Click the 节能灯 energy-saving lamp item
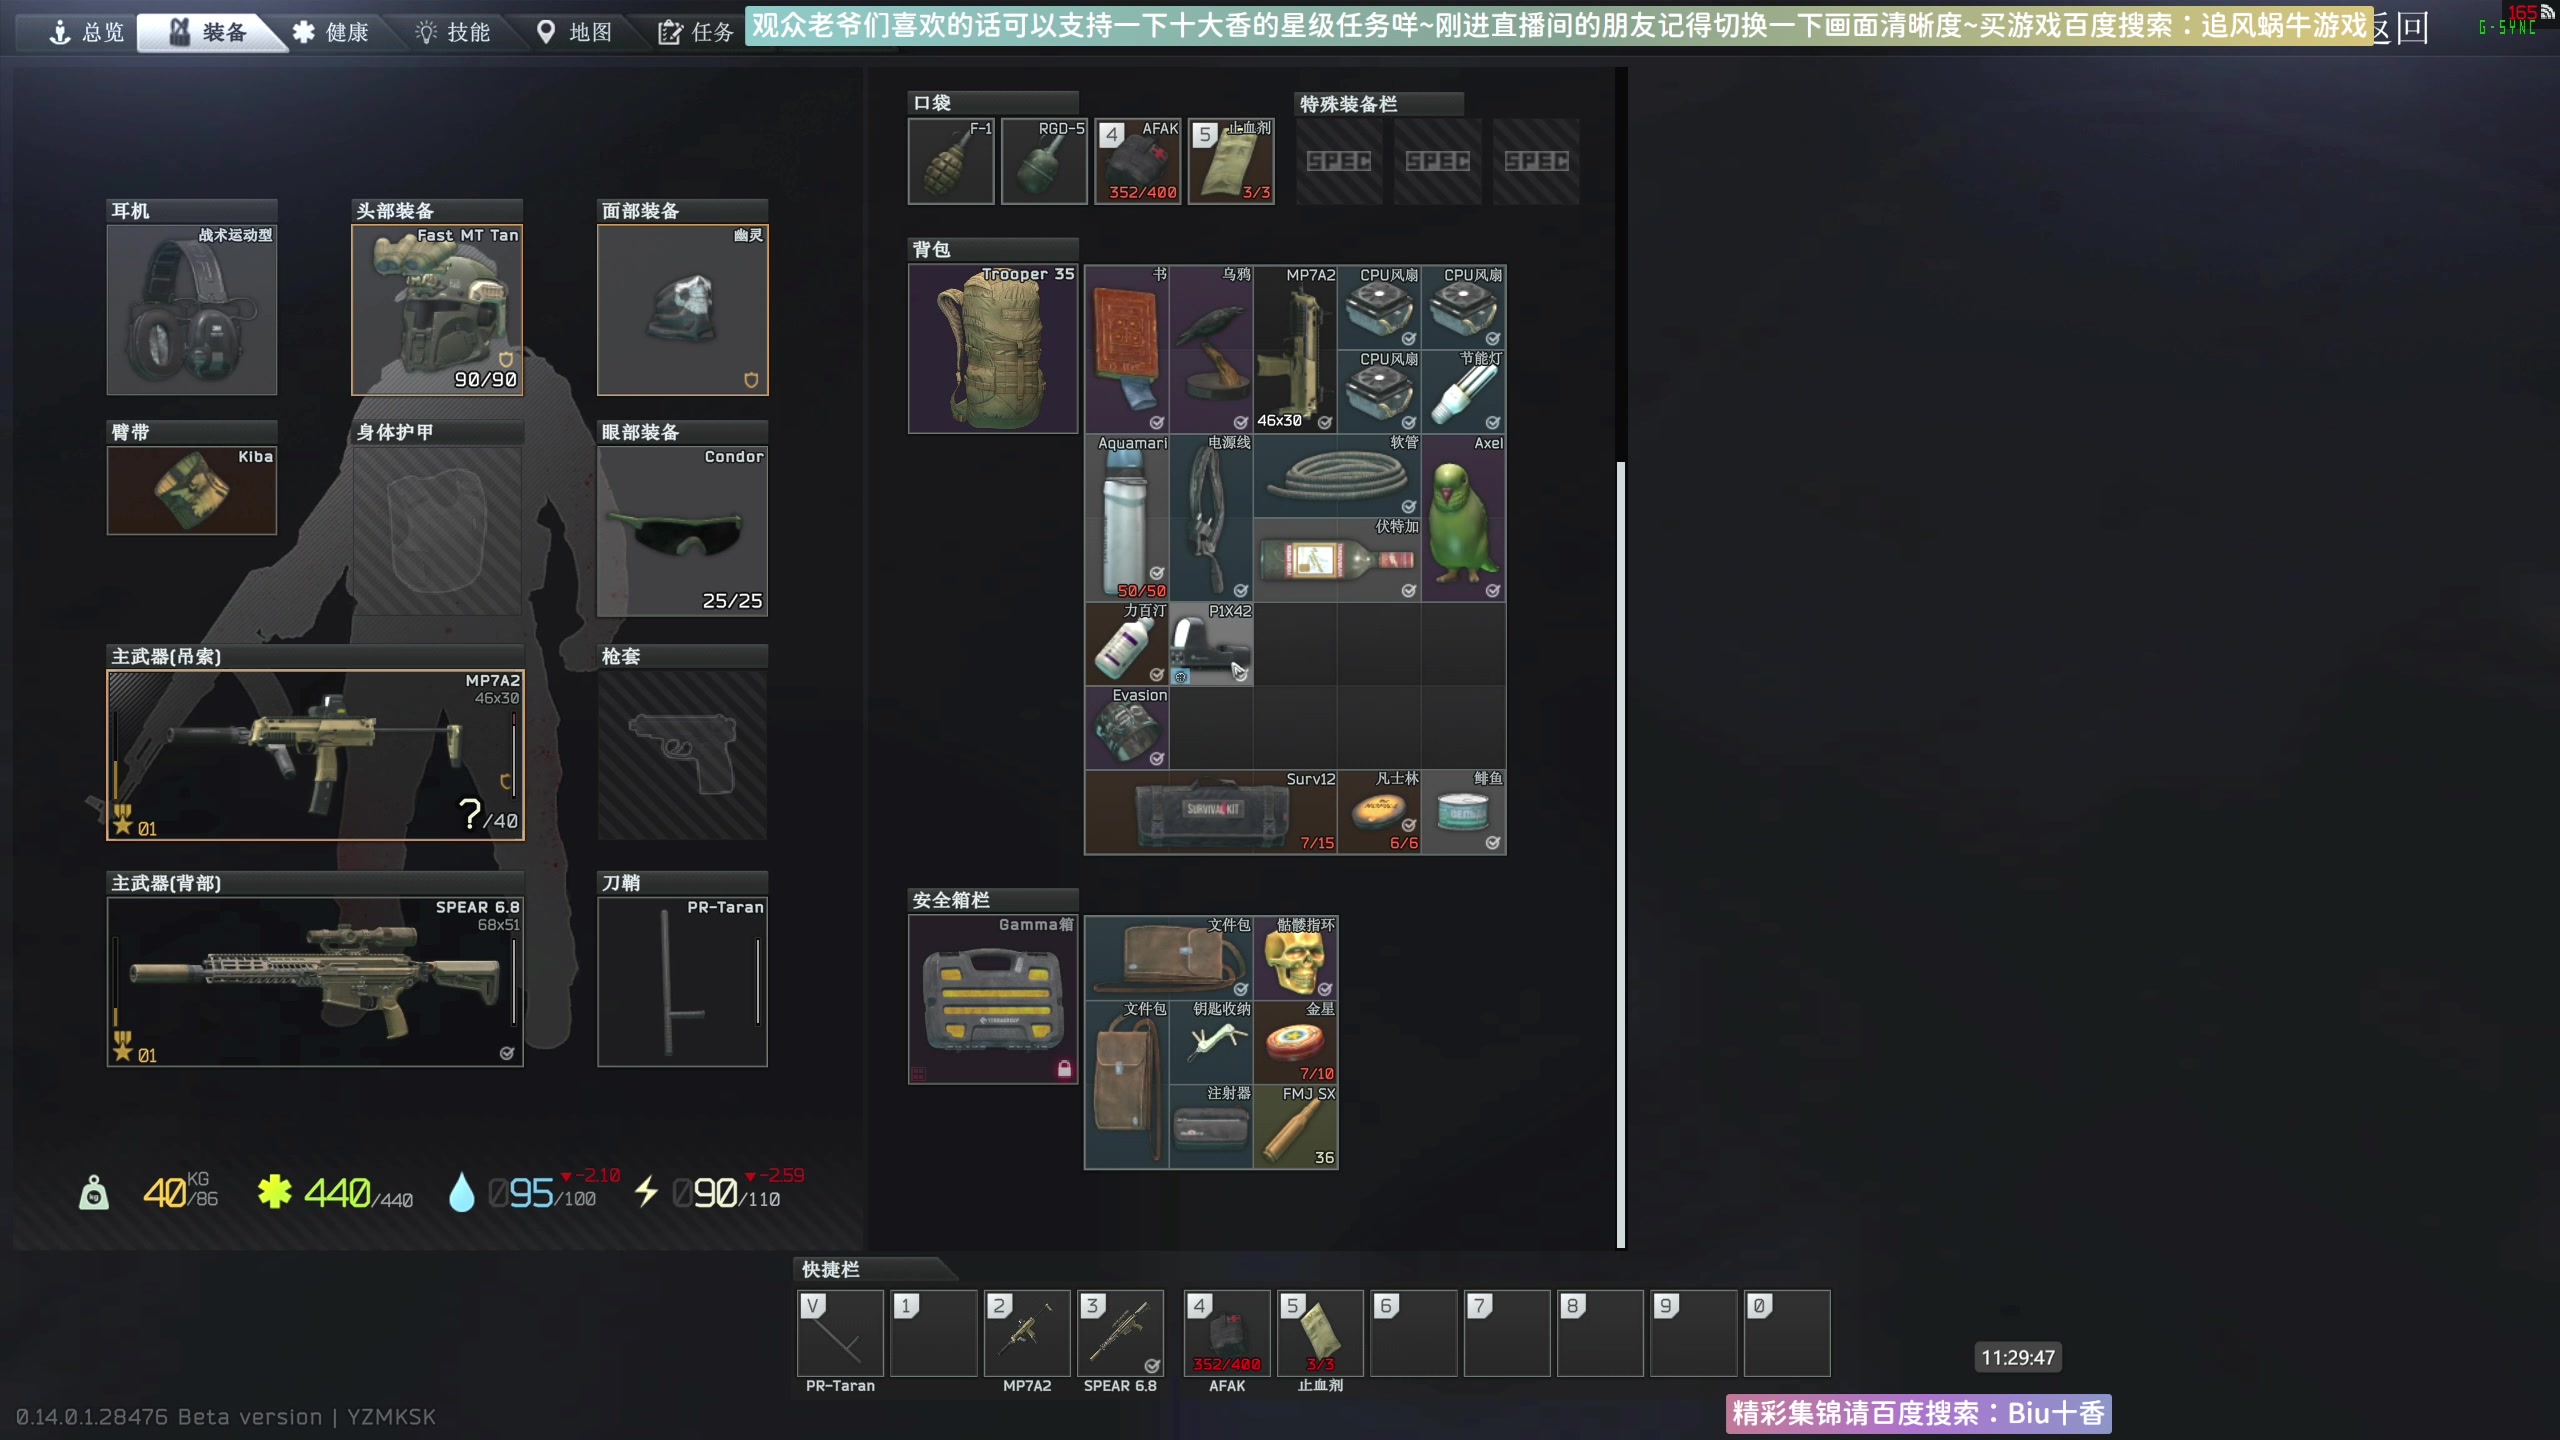Screen dimensions: 2560x1440 point(1463,391)
